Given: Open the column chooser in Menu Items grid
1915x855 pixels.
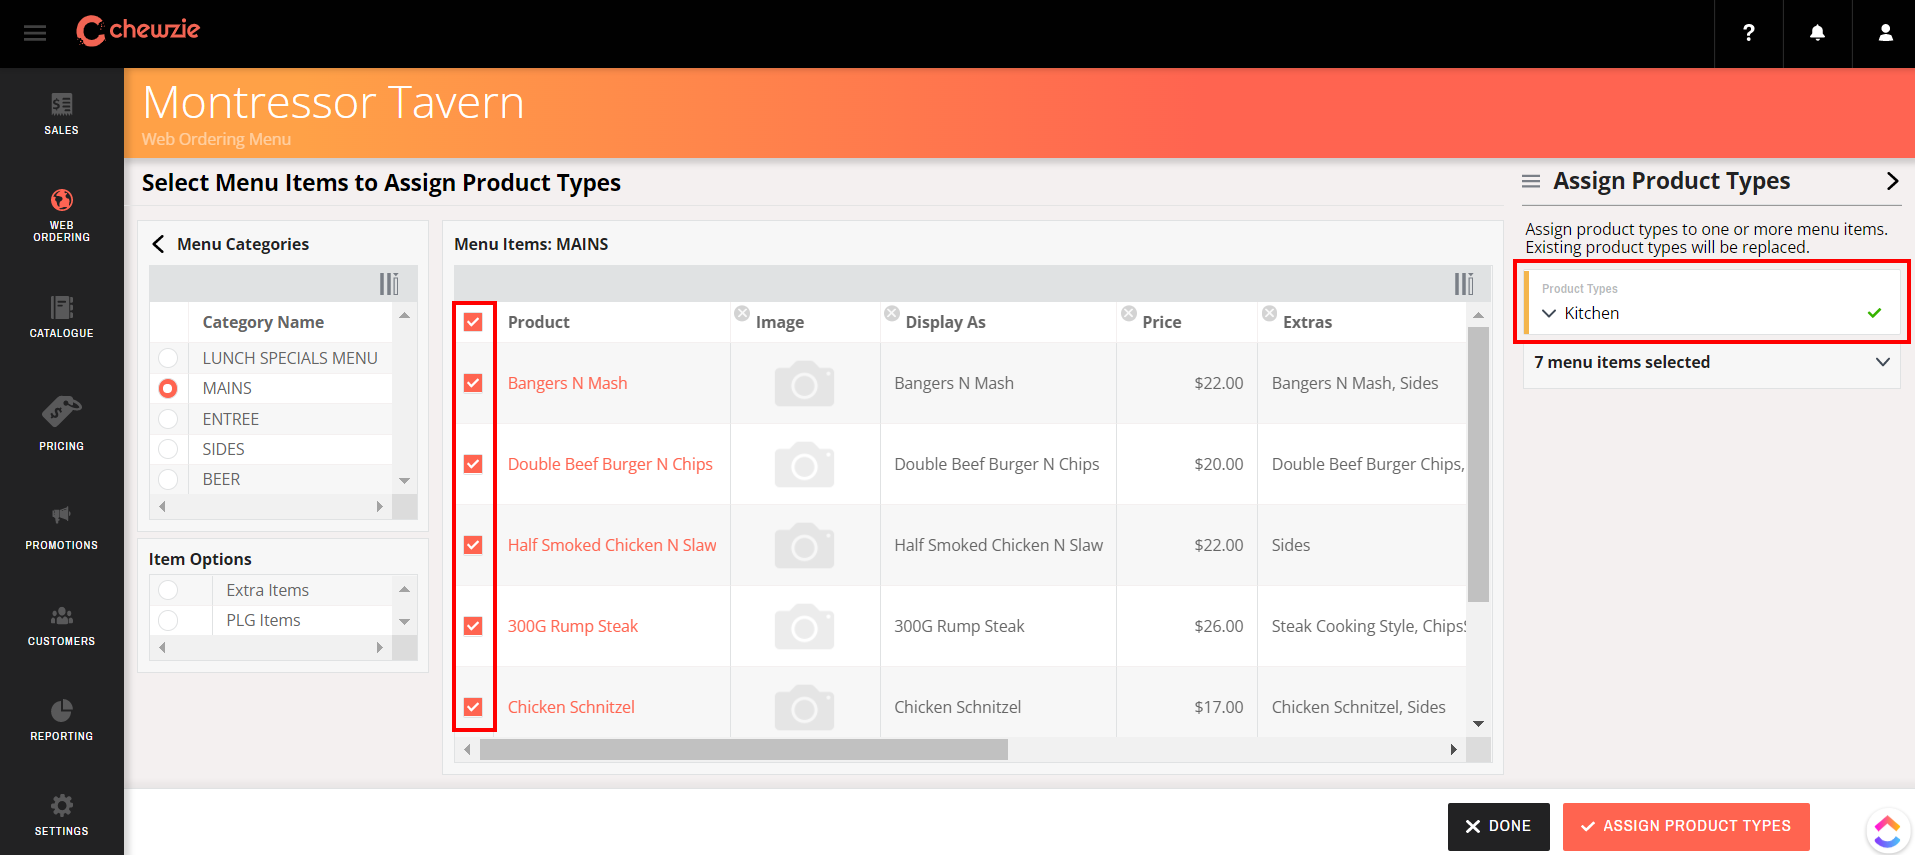Looking at the screenshot, I should tap(1463, 284).
